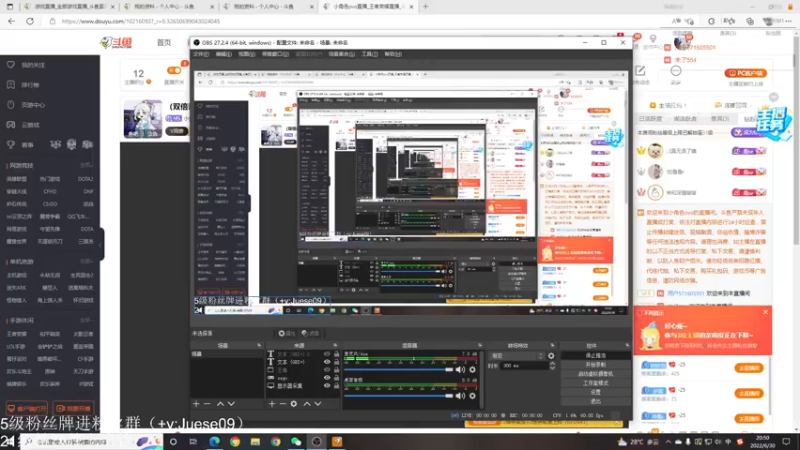Click 开始录制 button in OBS Controls

(595, 365)
